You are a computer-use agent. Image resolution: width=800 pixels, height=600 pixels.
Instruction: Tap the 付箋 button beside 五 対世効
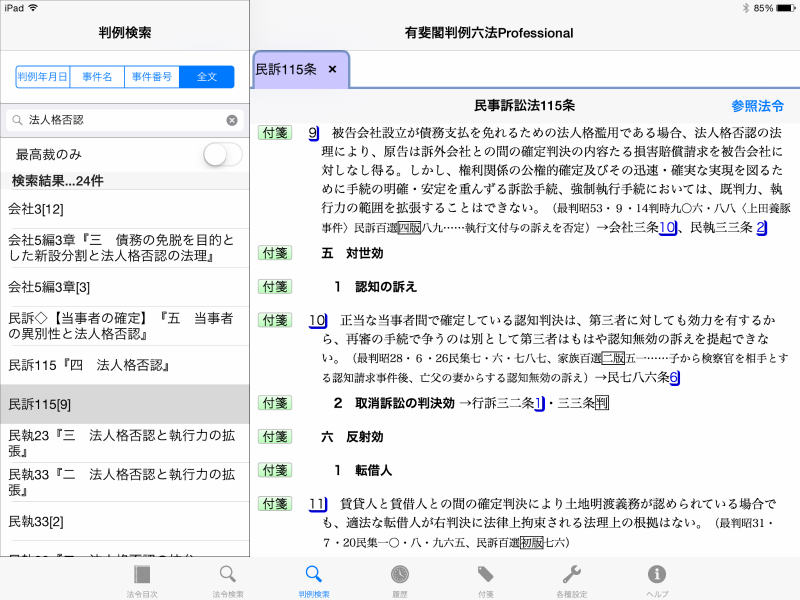click(x=275, y=253)
